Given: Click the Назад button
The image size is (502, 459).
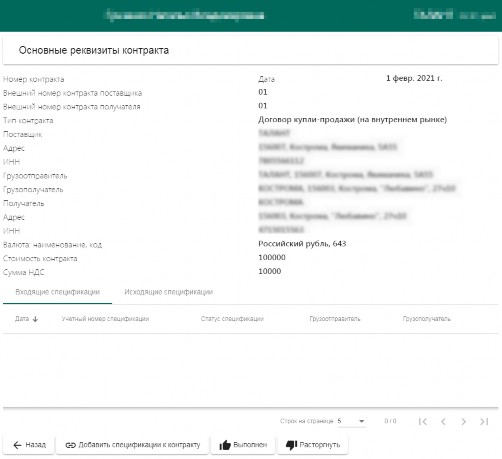Looking at the screenshot, I should click(29, 445).
